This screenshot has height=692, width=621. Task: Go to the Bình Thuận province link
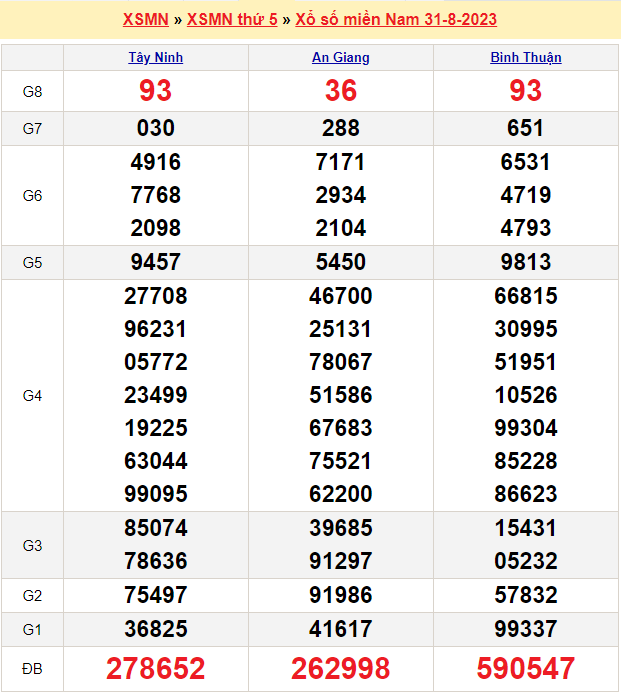(525, 58)
